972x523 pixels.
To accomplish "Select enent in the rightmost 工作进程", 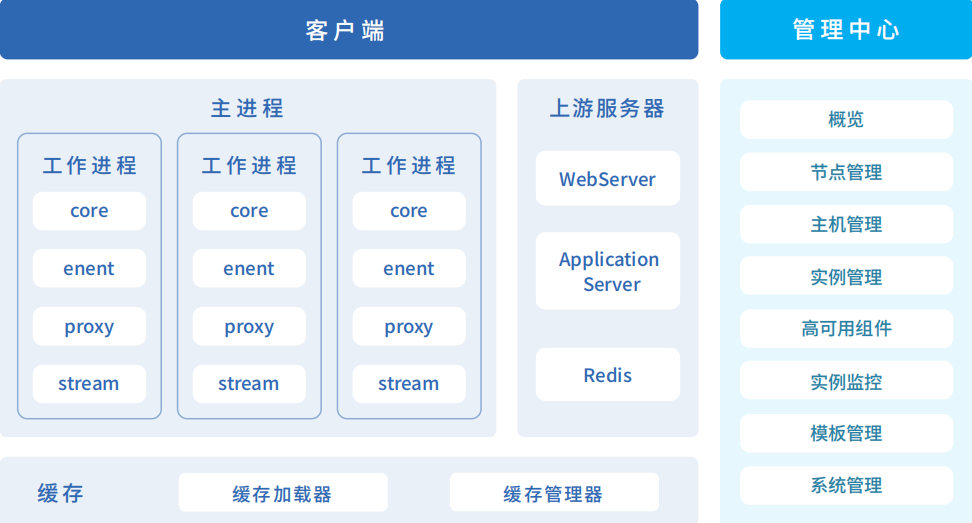I will pos(408,269).
